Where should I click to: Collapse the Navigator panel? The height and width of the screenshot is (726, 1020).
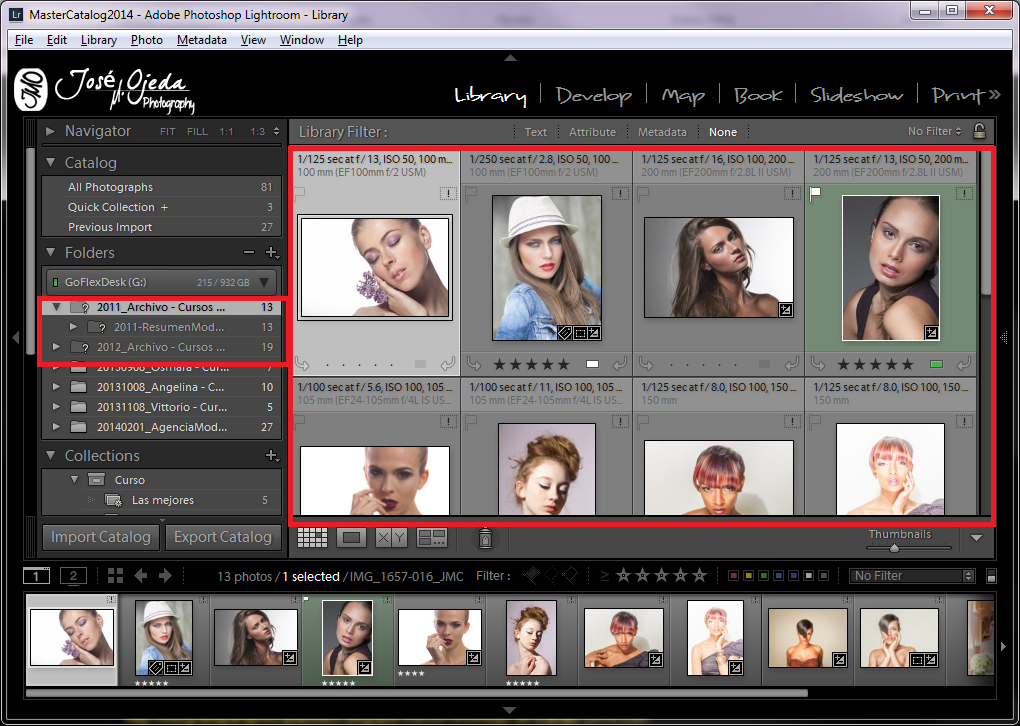pyautogui.click(x=50, y=131)
